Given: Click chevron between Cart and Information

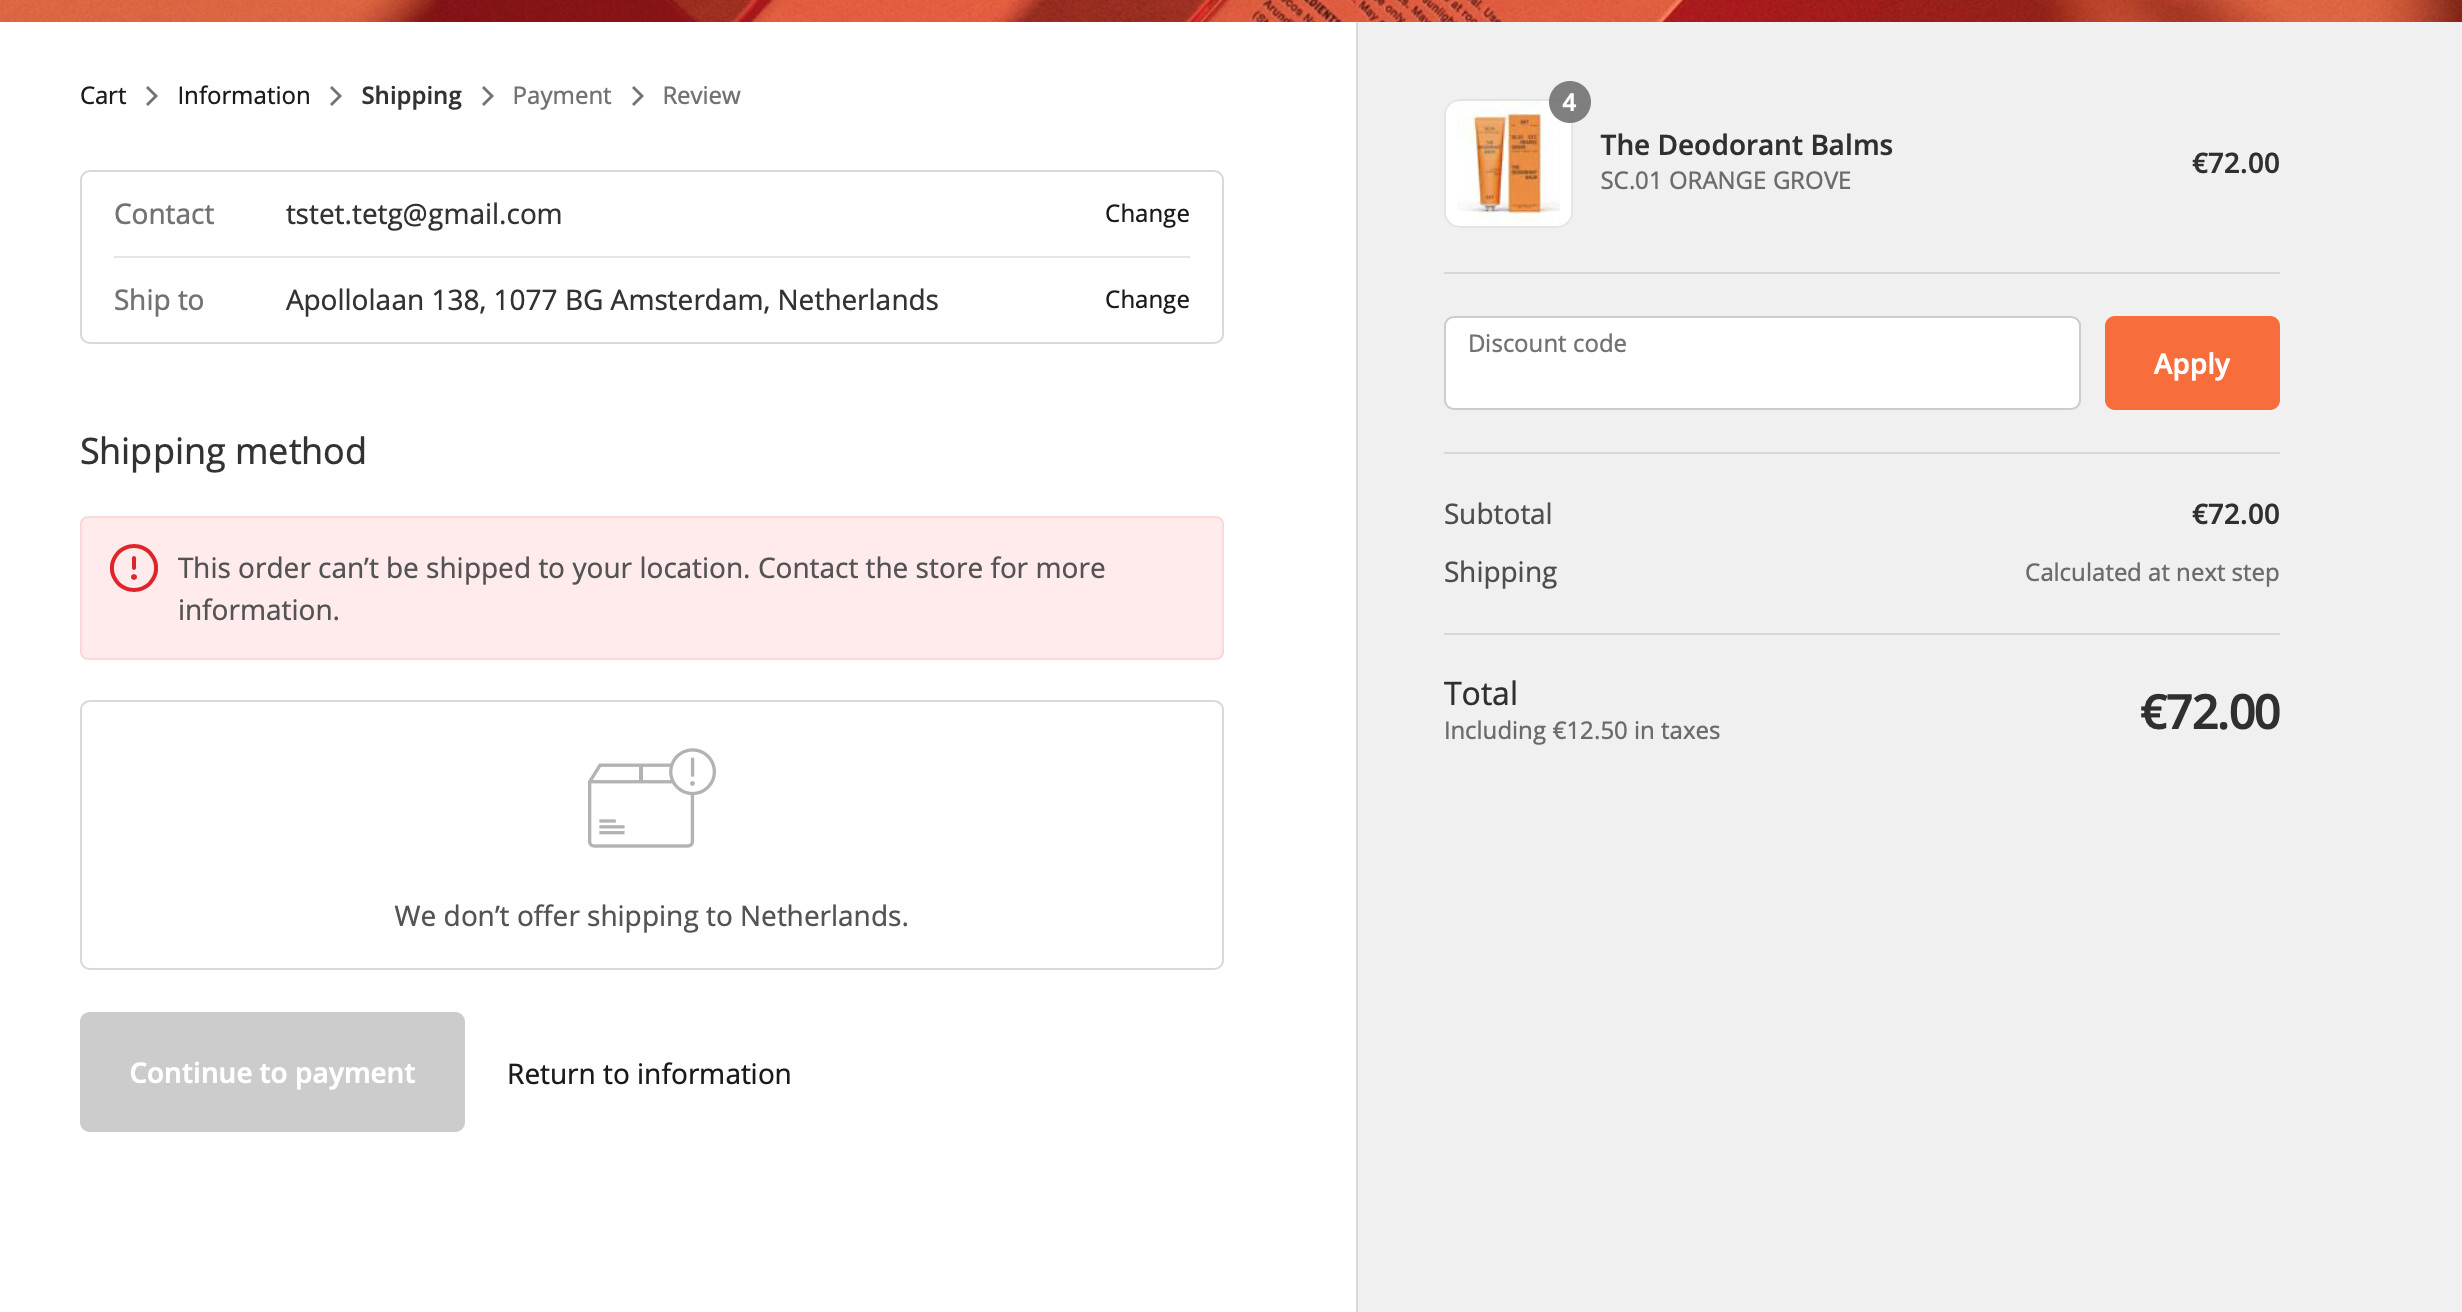Looking at the screenshot, I should coord(152,96).
